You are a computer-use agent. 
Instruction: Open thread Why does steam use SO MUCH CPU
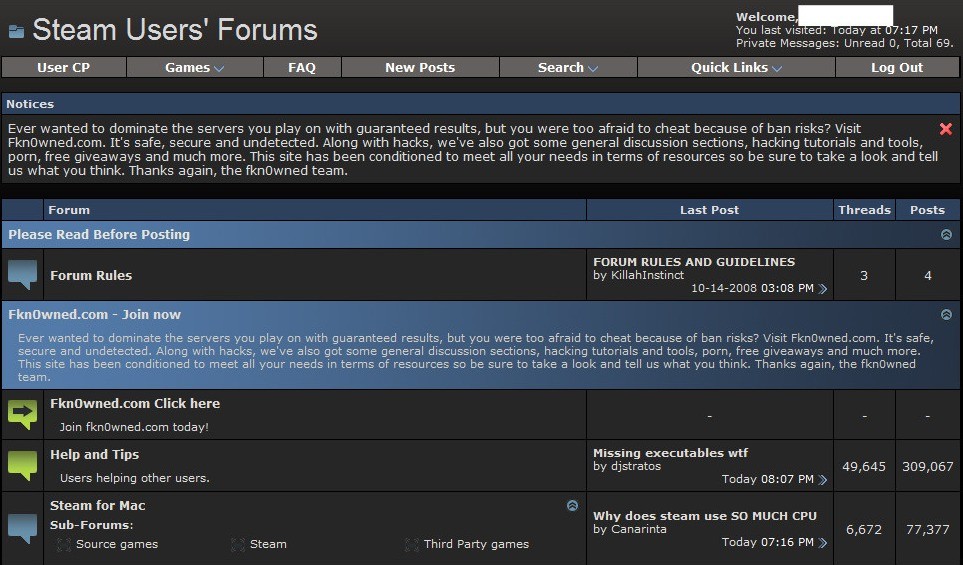[x=705, y=516]
